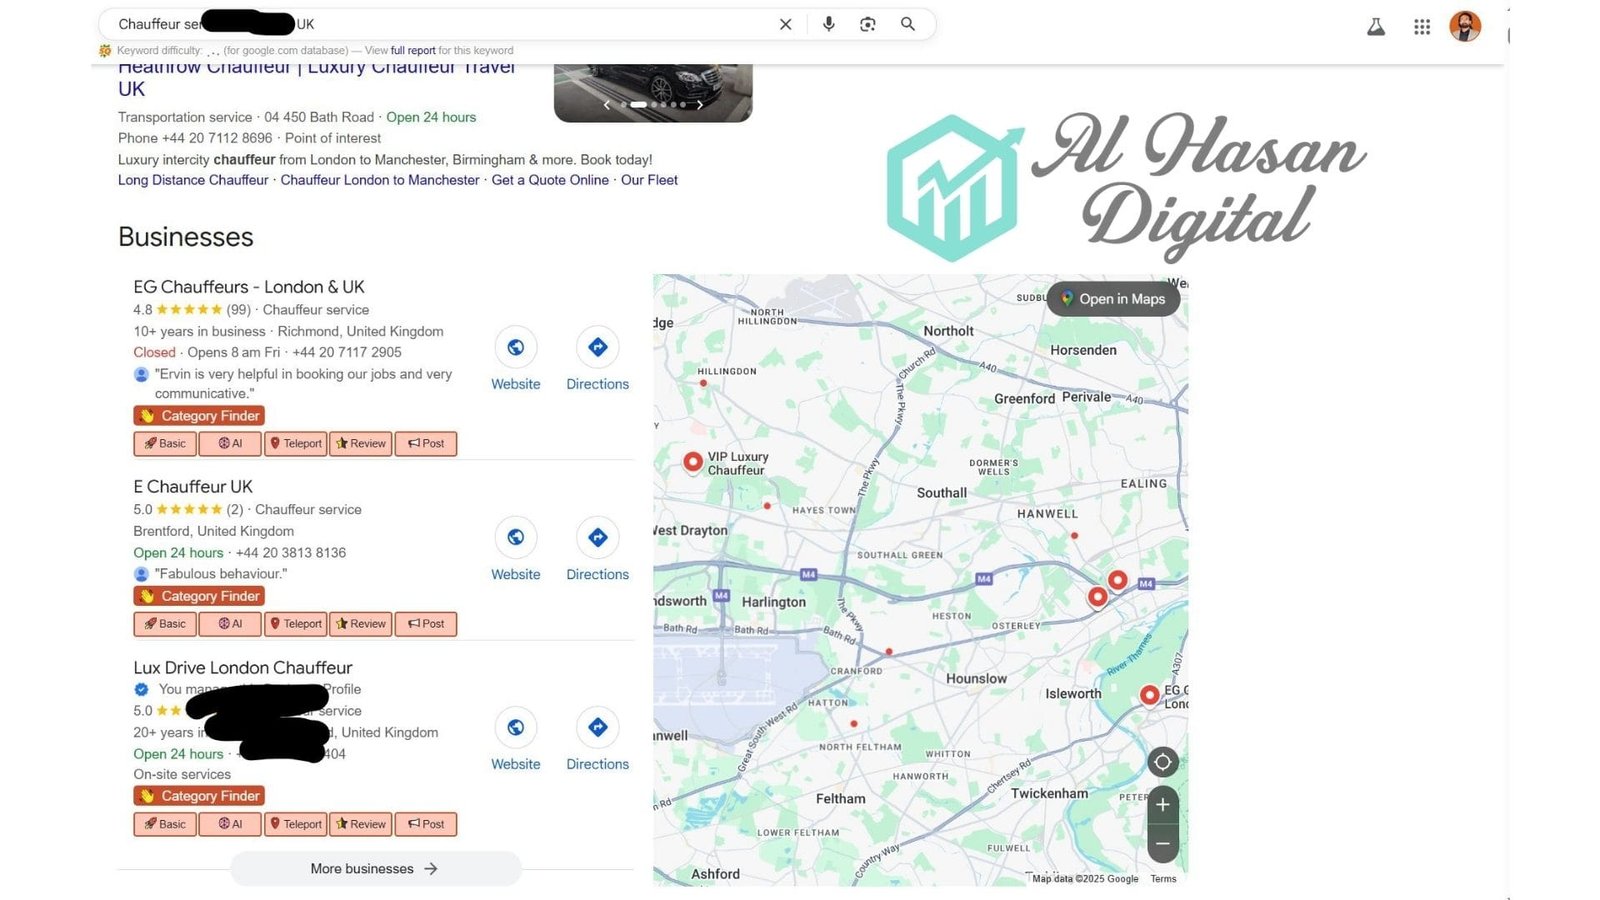
Task: Open Category Finder for EG Chauffeurs
Action: (x=199, y=416)
